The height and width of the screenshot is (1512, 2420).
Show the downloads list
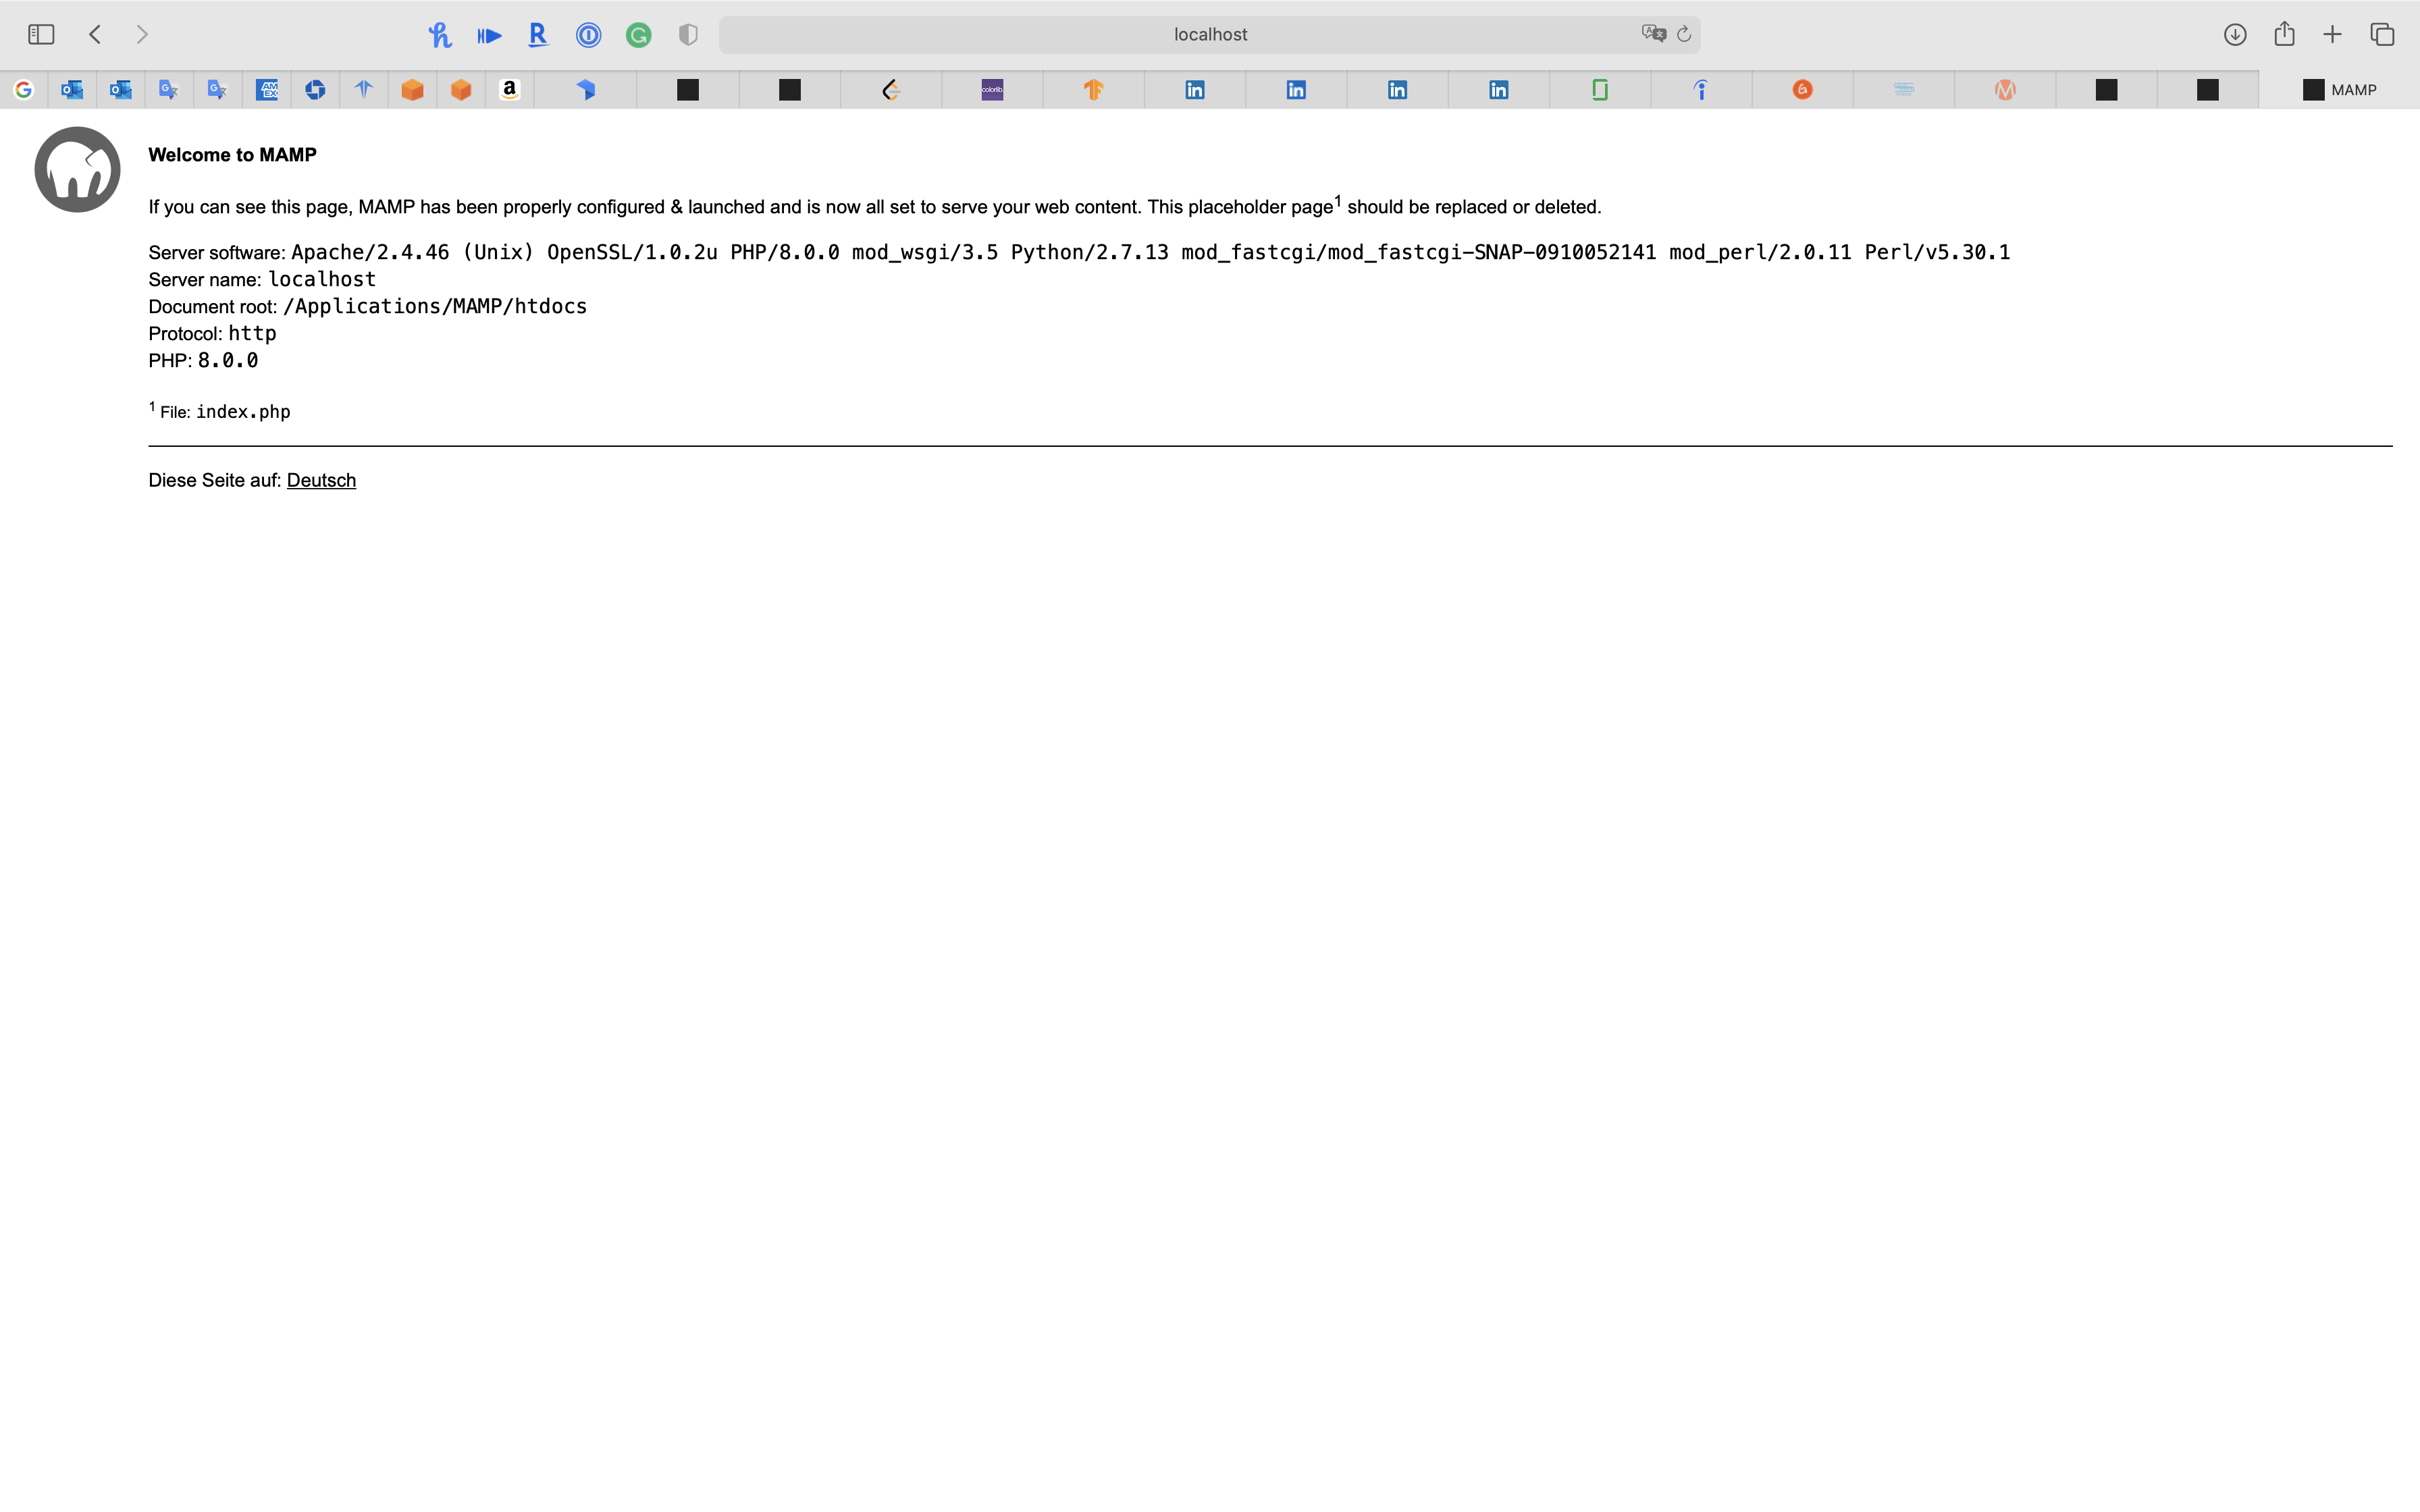click(2235, 35)
